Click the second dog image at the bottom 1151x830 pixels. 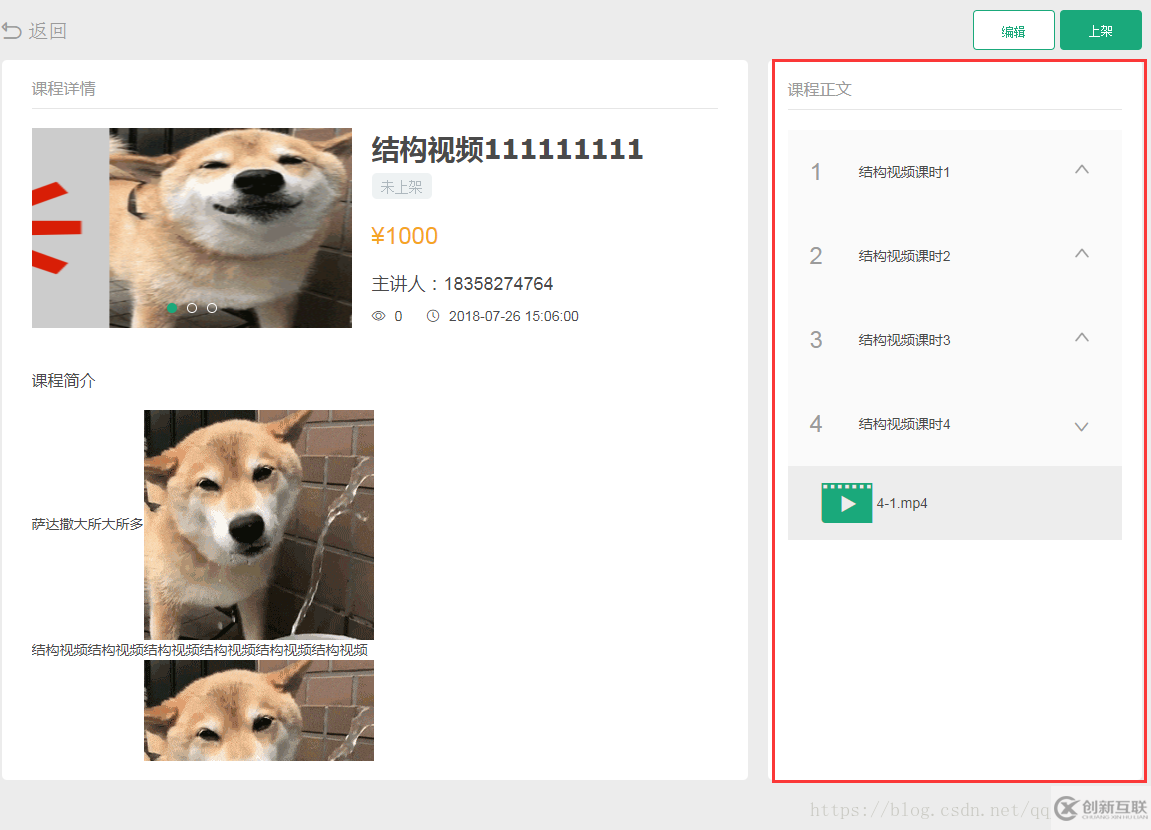pos(259,710)
